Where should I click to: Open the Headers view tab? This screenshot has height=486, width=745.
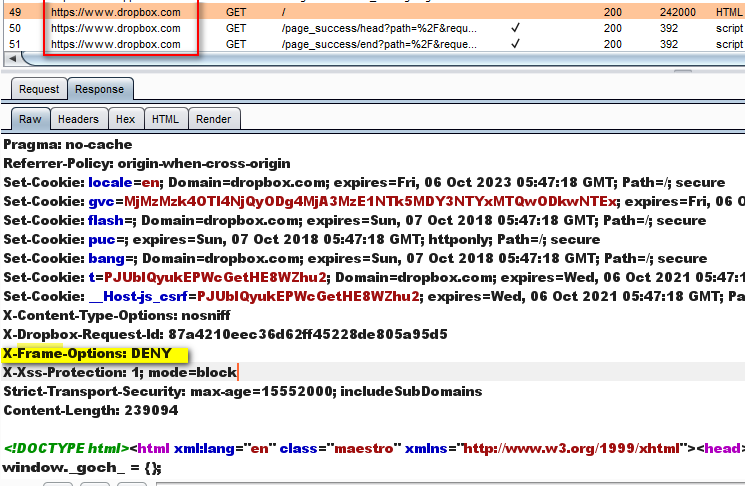pos(78,119)
